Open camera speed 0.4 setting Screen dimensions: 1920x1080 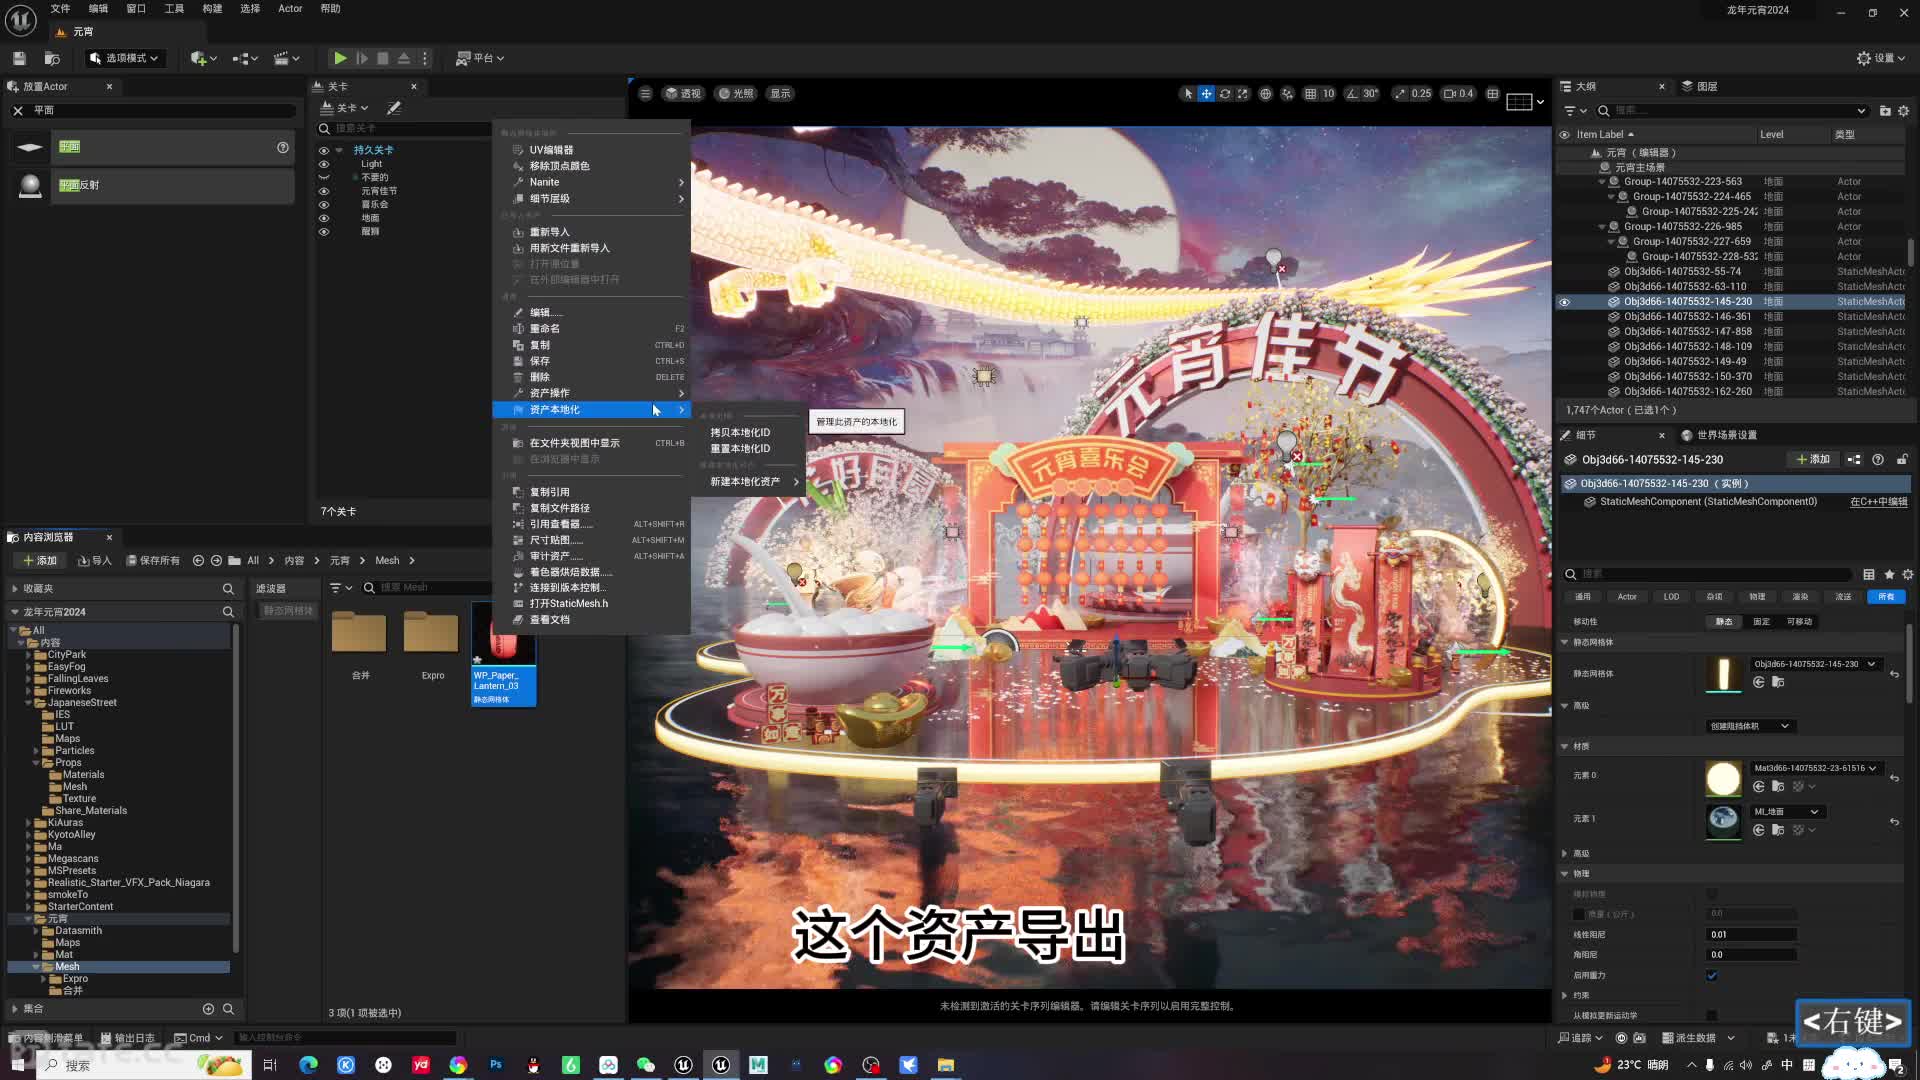click(x=1458, y=94)
